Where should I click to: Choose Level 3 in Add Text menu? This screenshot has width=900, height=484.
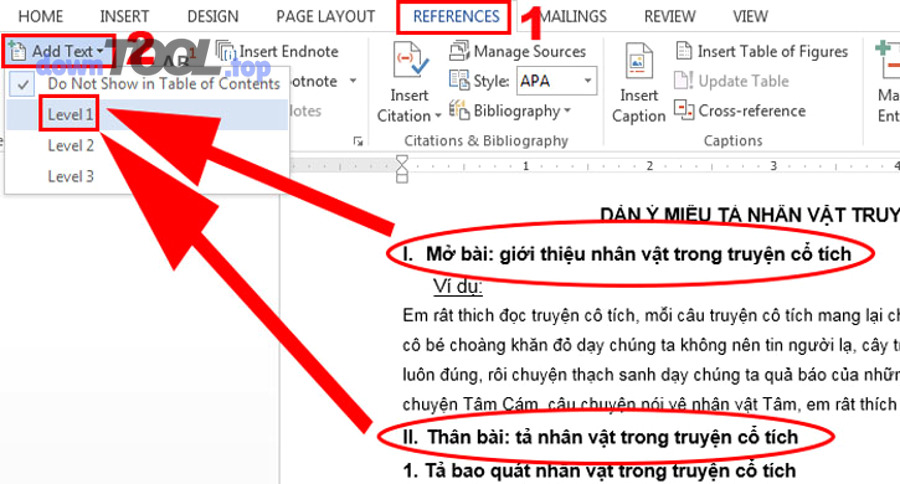click(71, 176)
